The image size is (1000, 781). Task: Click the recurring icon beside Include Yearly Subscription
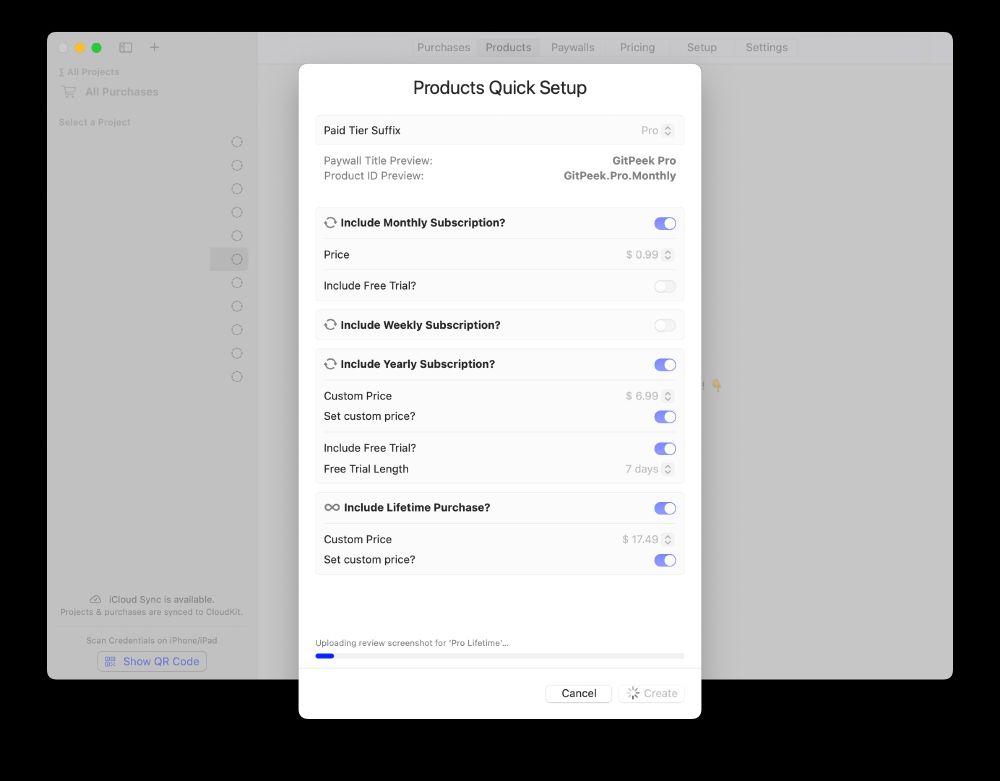pos(330,364)
